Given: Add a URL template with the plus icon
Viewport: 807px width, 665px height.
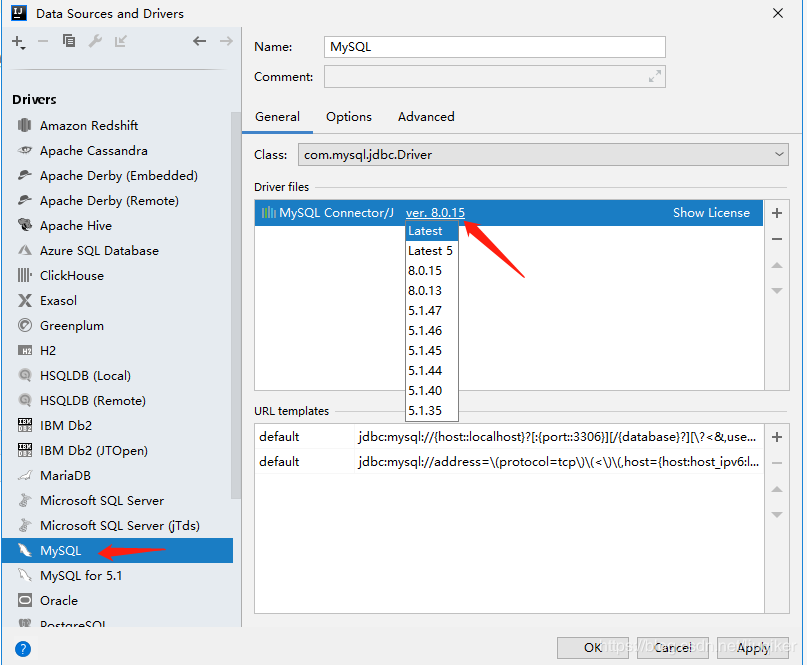Looking at the screenshot, I should [778, 436].
